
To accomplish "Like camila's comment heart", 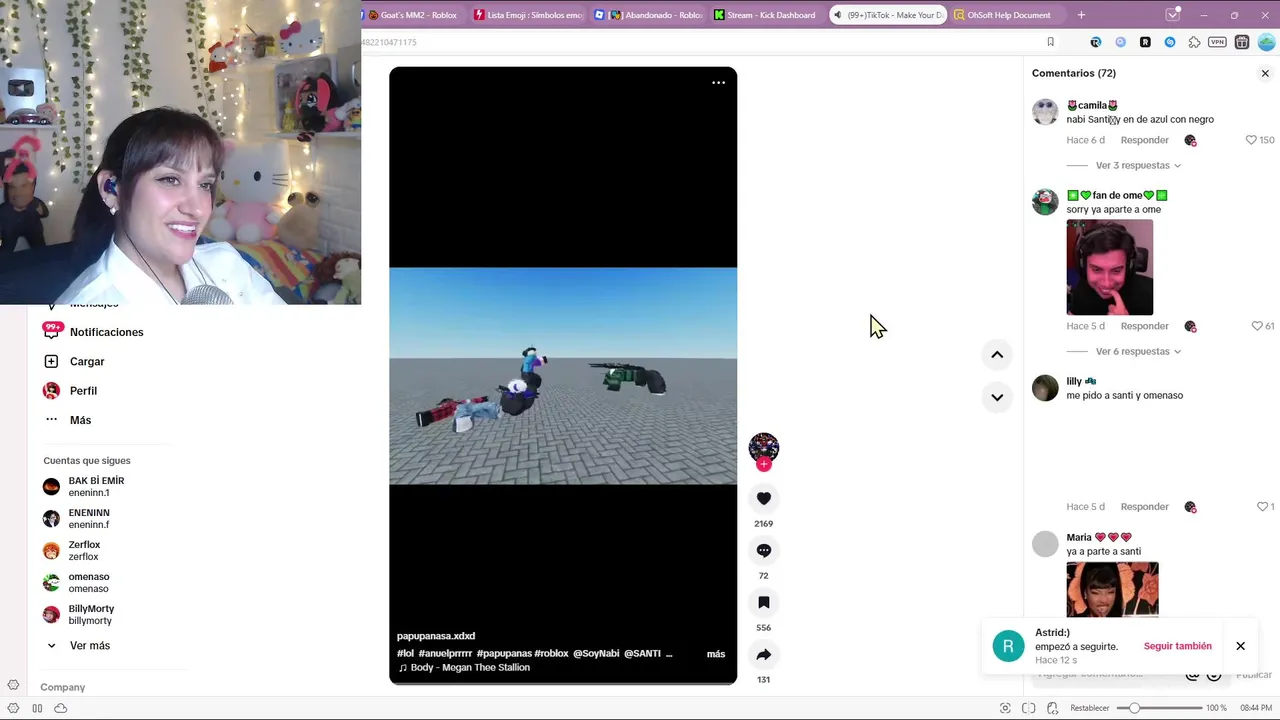I will [x=1251, y=140].
